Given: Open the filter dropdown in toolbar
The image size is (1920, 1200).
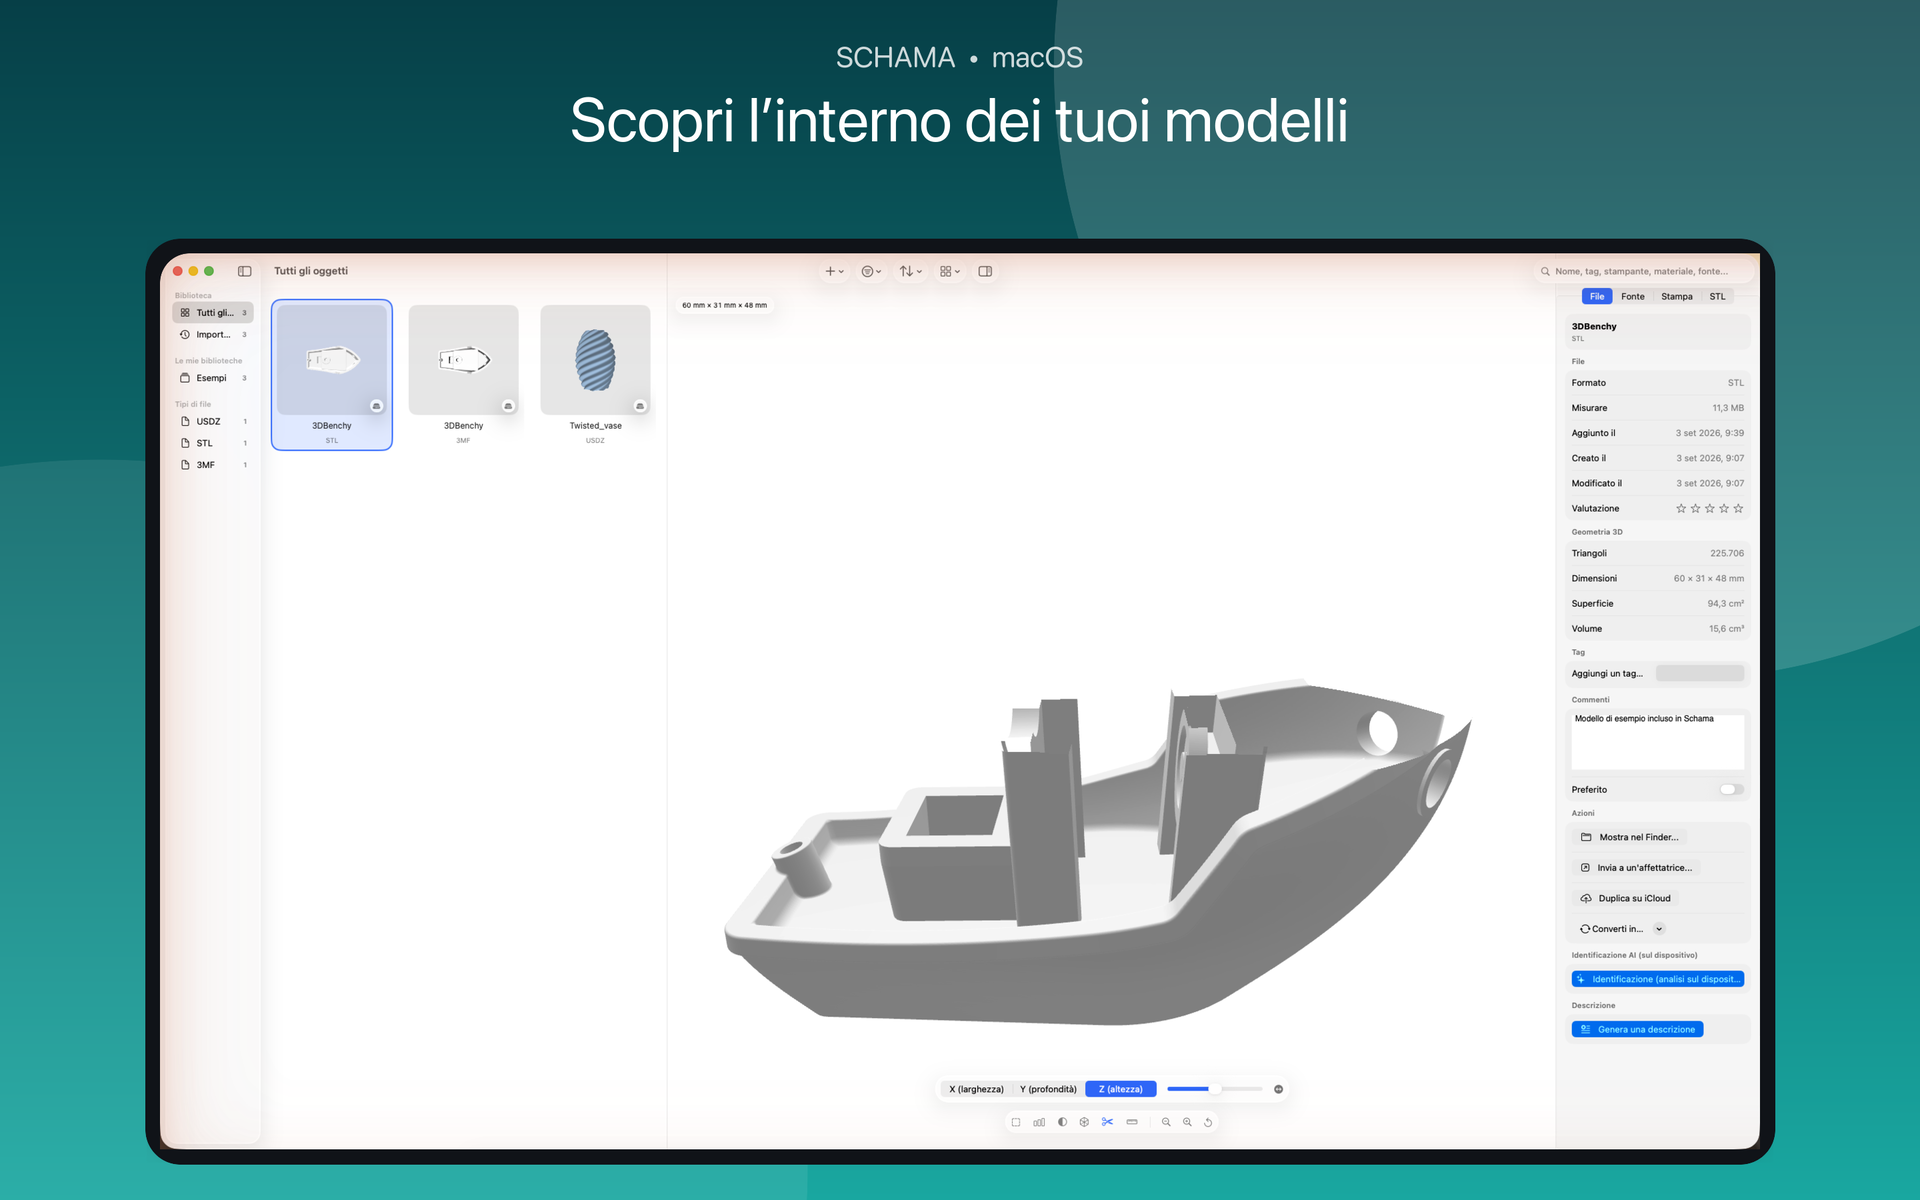Looking at the screenshot, I should click(871, 271).
